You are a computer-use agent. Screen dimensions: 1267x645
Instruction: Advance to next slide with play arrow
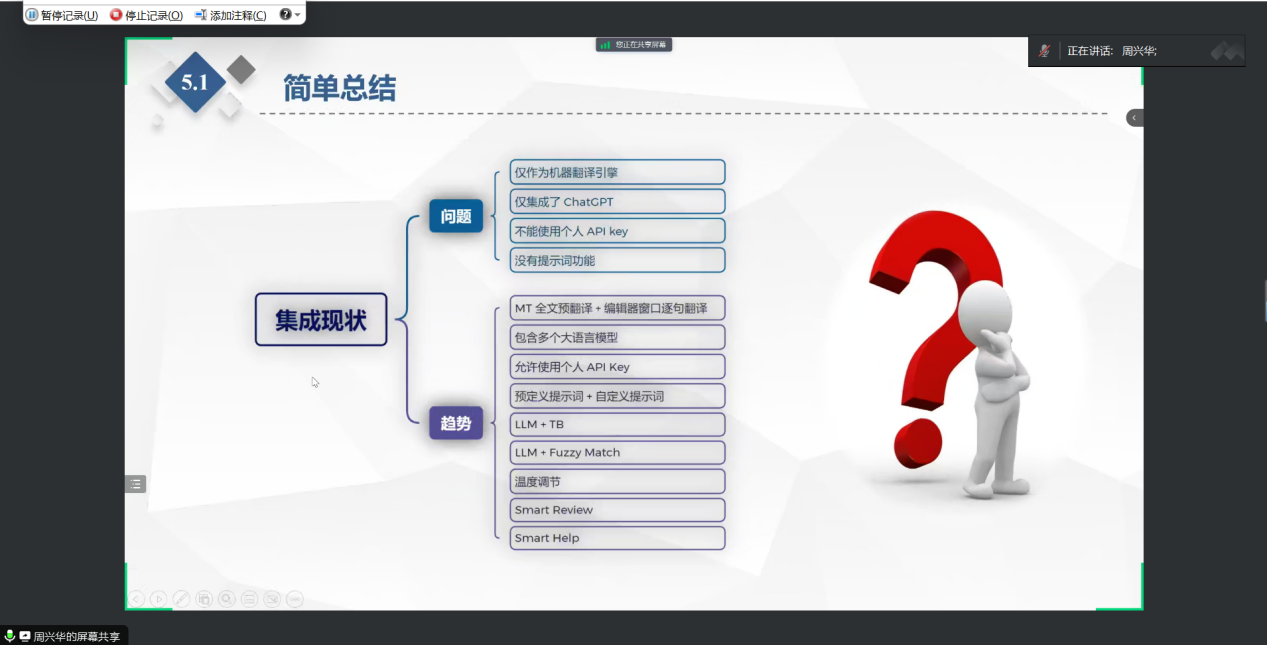(x=158, y=599)
